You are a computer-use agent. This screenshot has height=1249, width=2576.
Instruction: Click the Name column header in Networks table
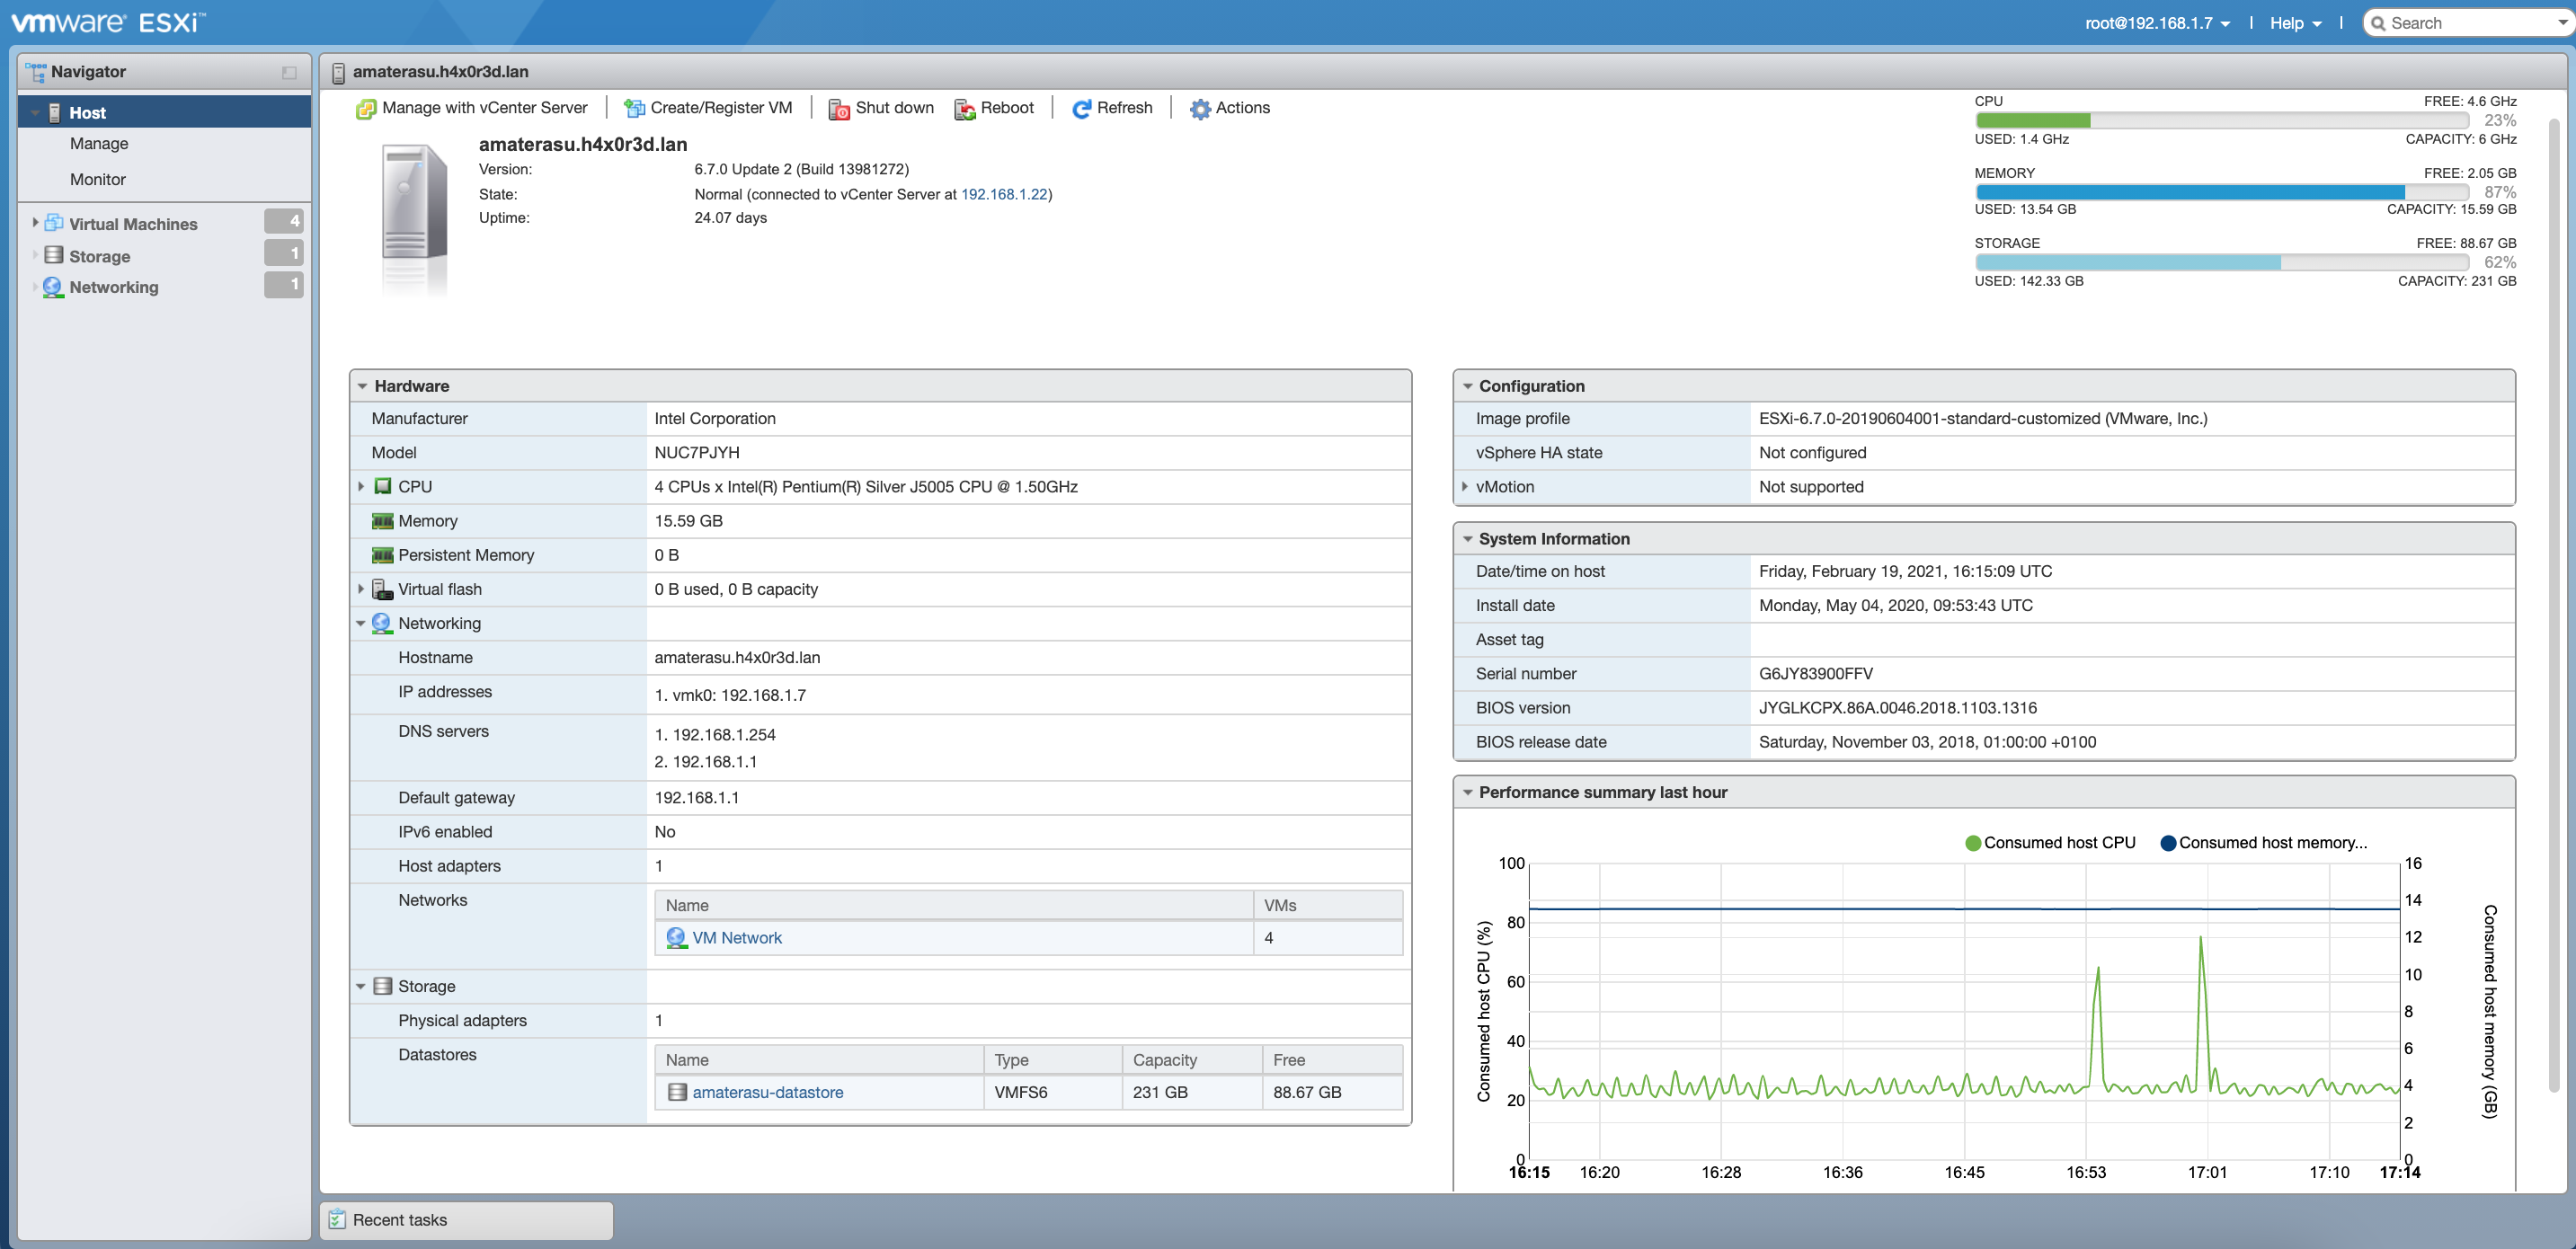click(x=953, y=905)
